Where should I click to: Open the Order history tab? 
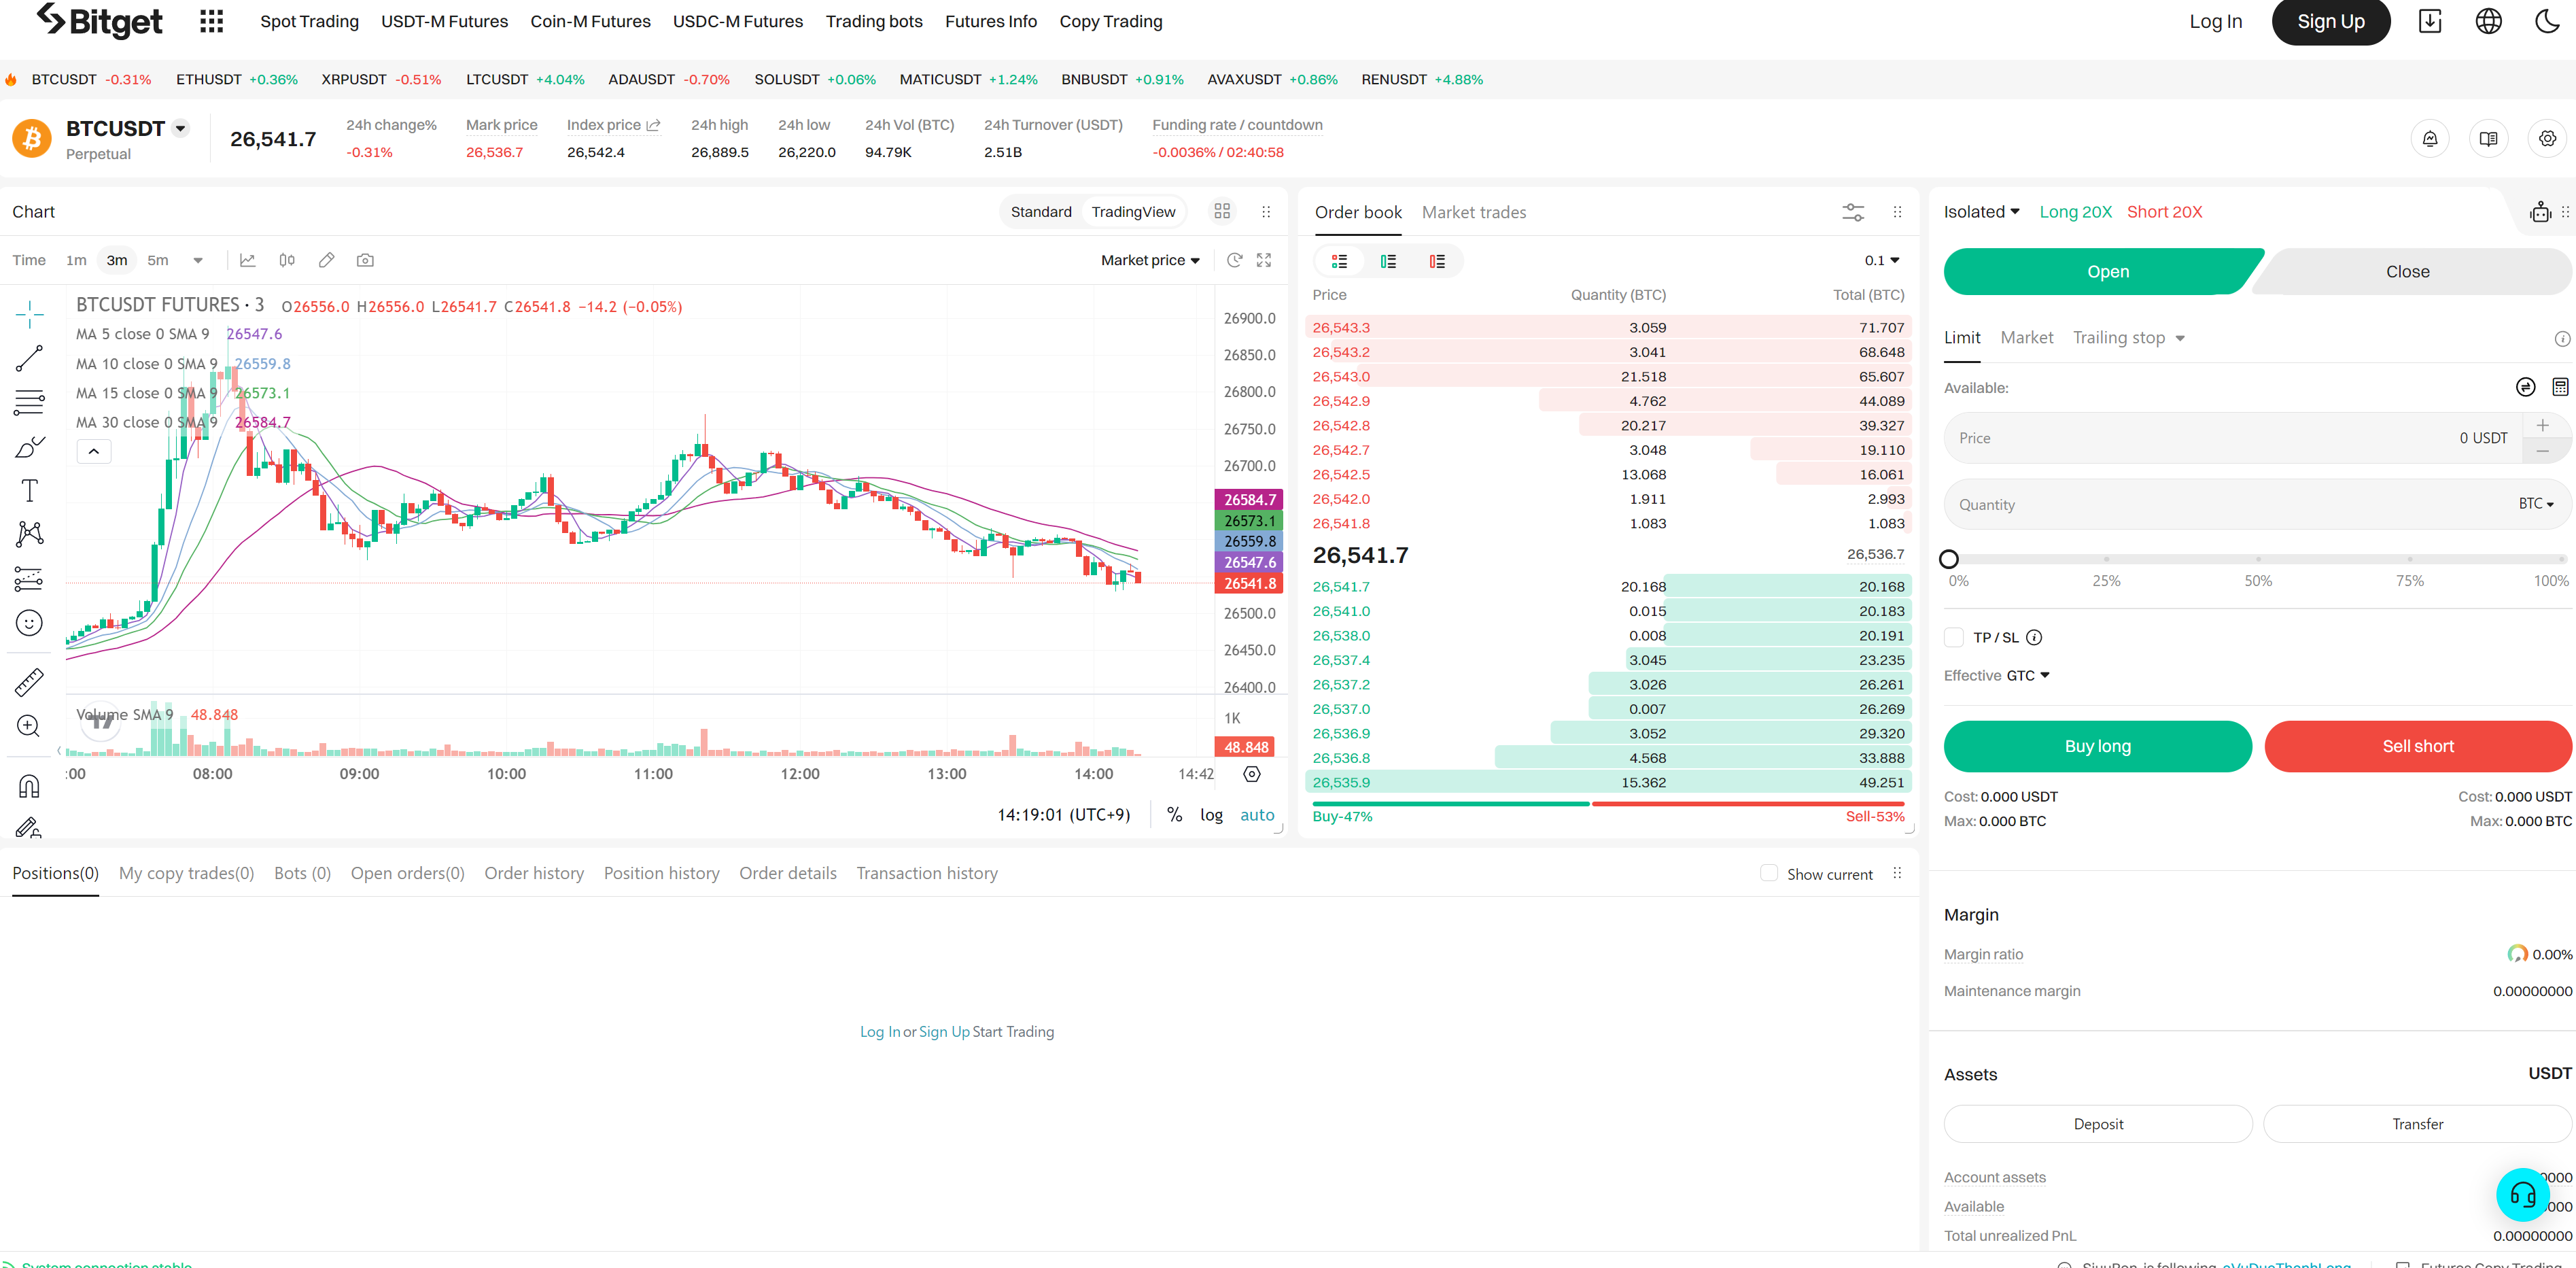tap(534, 873)
